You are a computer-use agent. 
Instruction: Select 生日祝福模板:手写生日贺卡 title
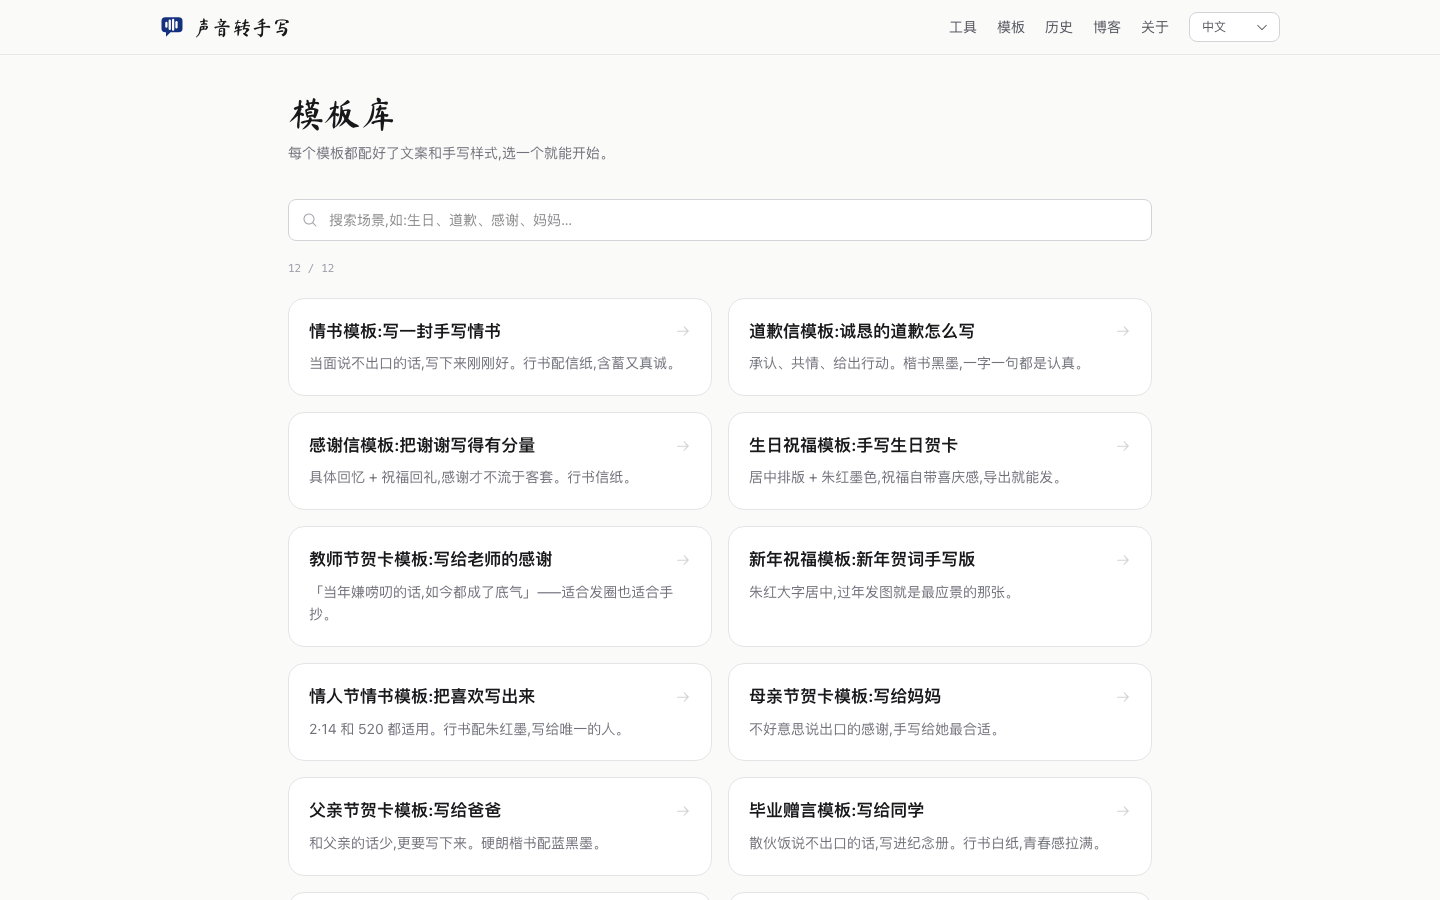pyautogui.click(x=853, y=445)
